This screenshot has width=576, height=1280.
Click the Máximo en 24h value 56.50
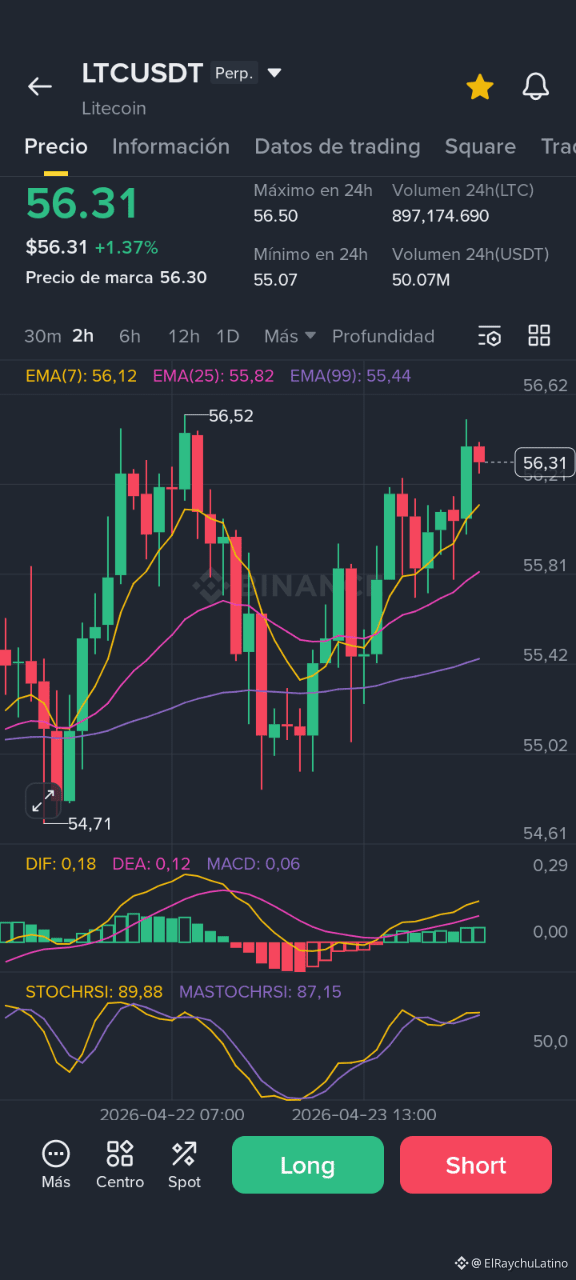click(275, 216)
